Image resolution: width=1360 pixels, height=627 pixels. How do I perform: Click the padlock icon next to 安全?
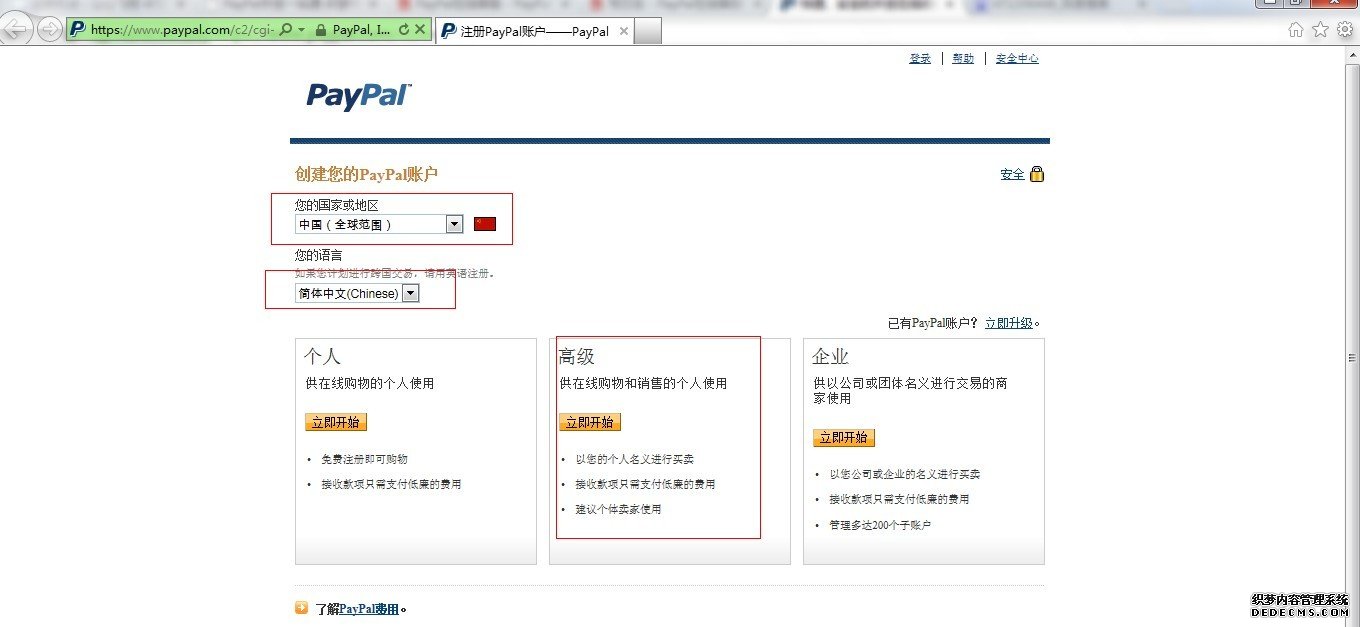tap(1038, 173)
